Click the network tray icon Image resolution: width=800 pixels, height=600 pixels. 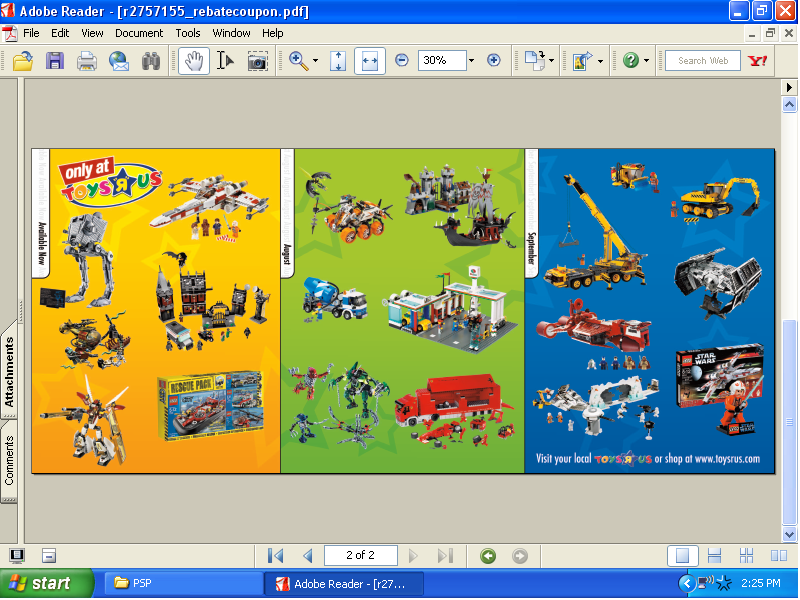[x=706, y=582]
